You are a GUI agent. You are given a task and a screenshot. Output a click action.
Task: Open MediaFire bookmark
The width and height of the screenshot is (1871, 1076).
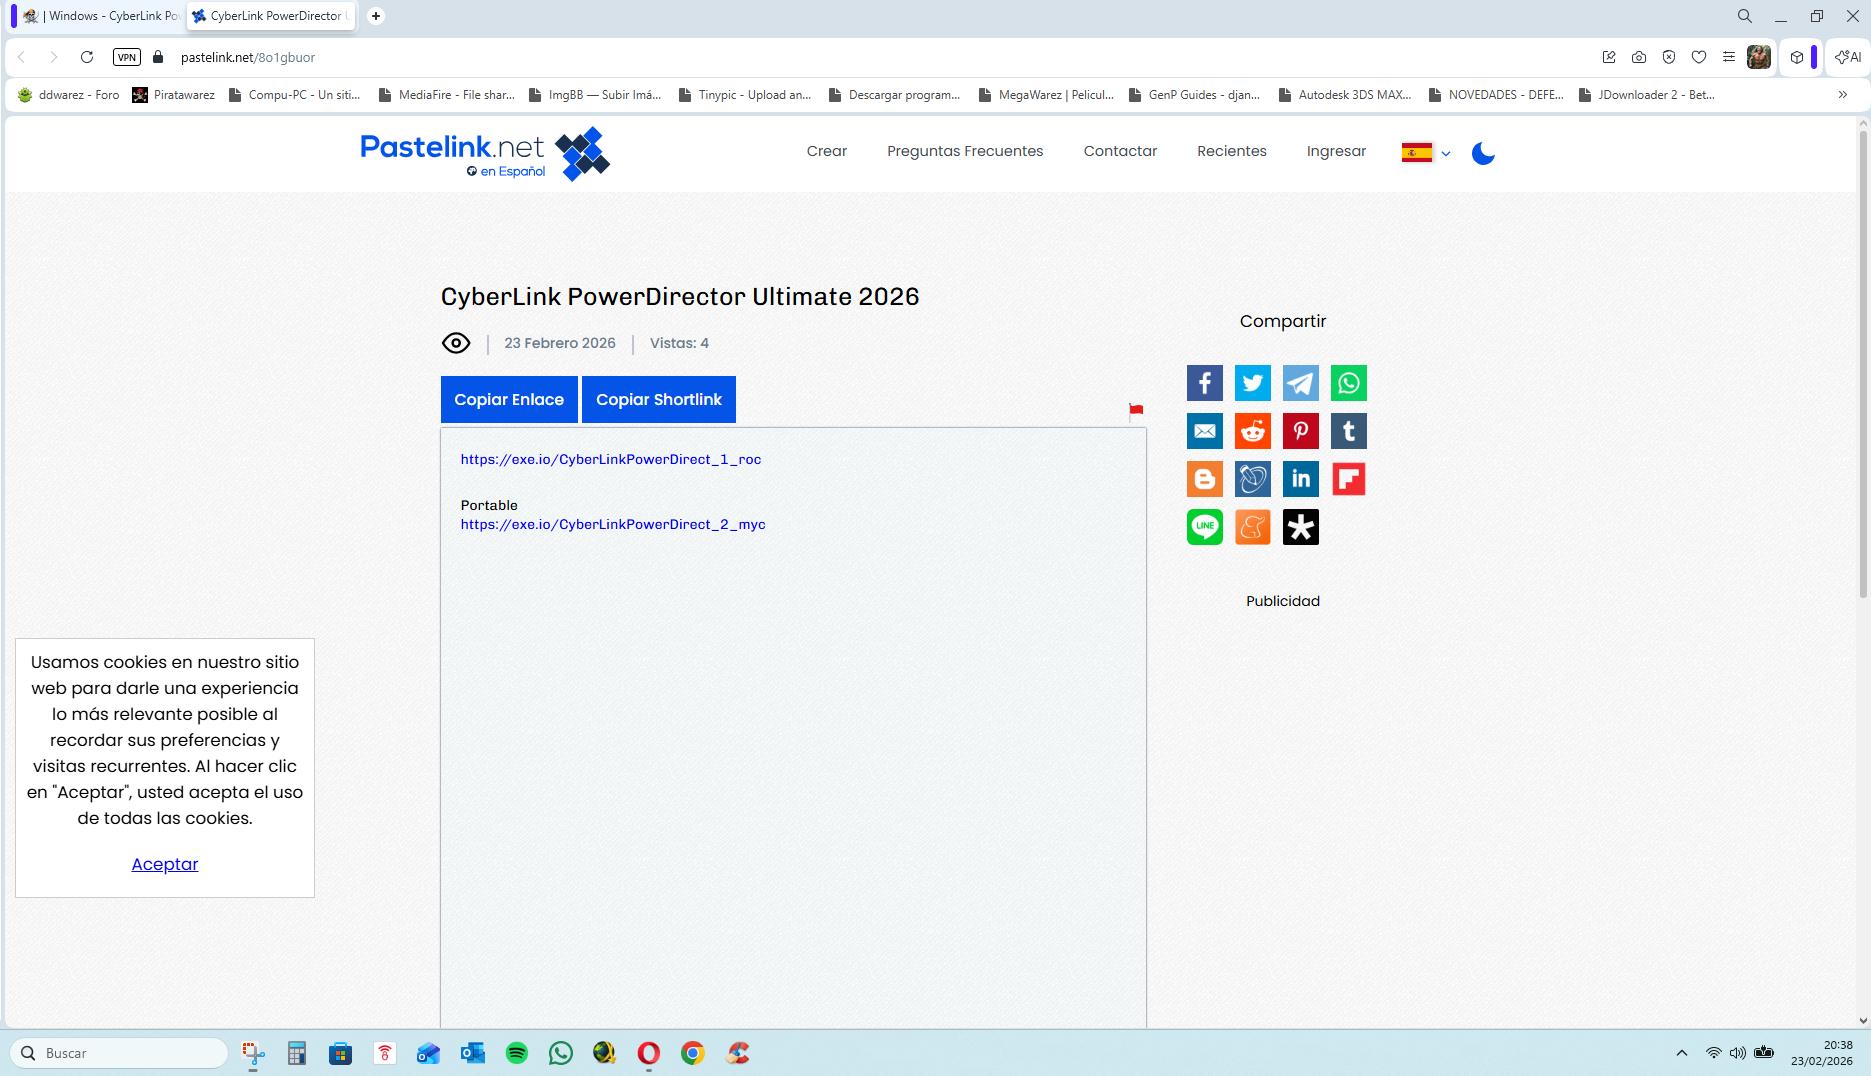click(447, 95)
